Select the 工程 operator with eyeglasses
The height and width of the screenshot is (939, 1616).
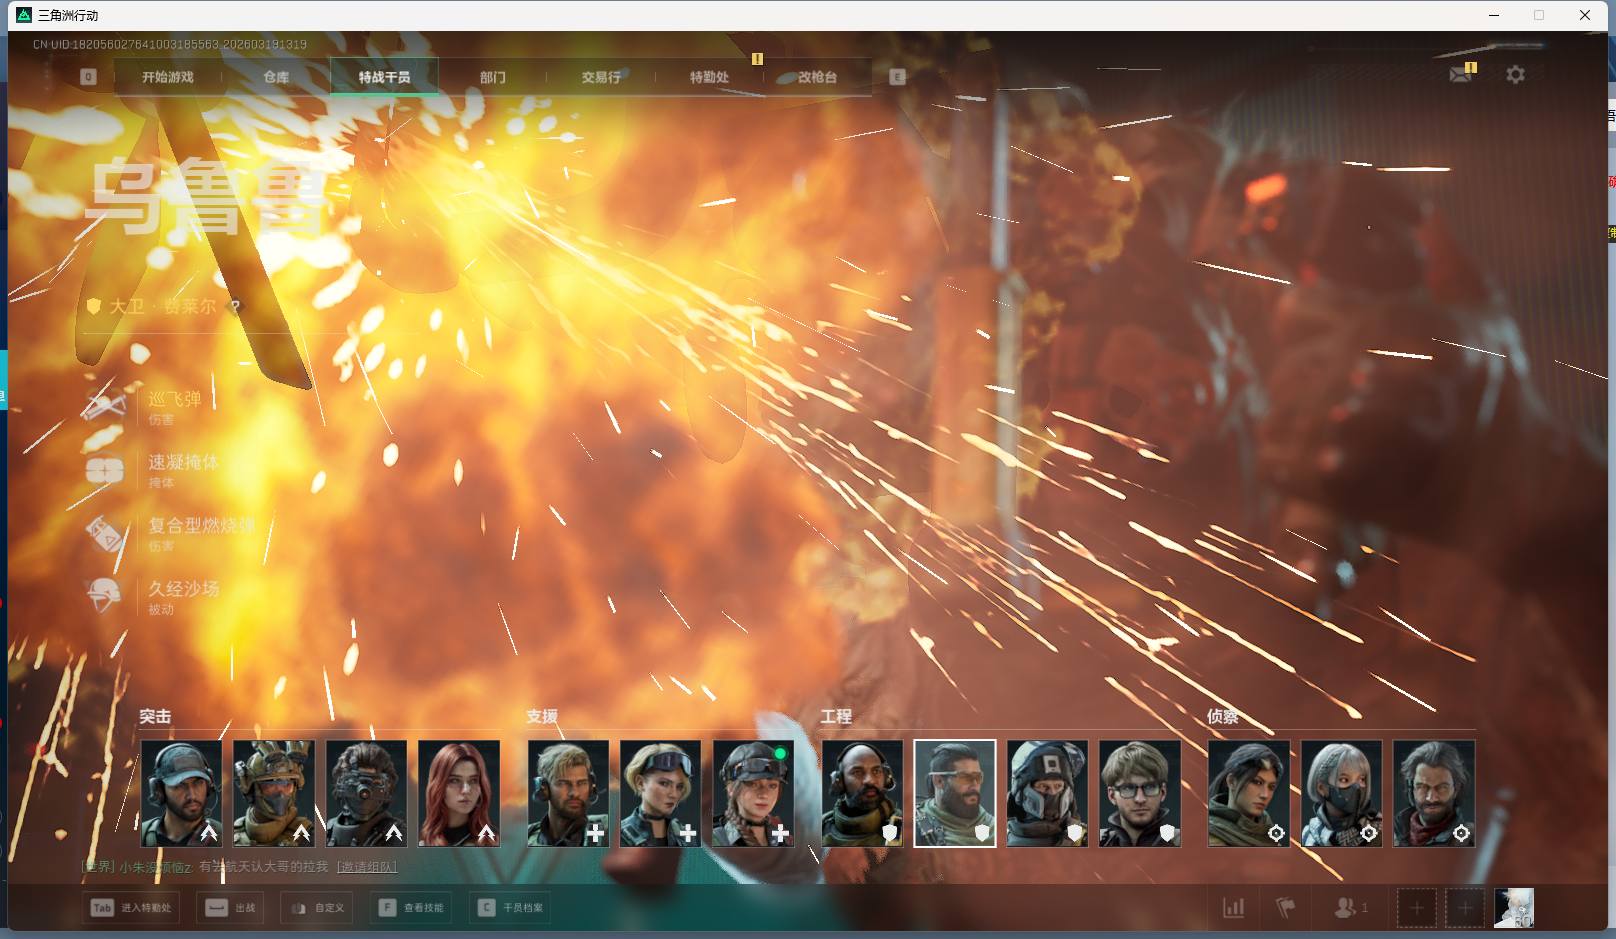(x=1140, y=794)
